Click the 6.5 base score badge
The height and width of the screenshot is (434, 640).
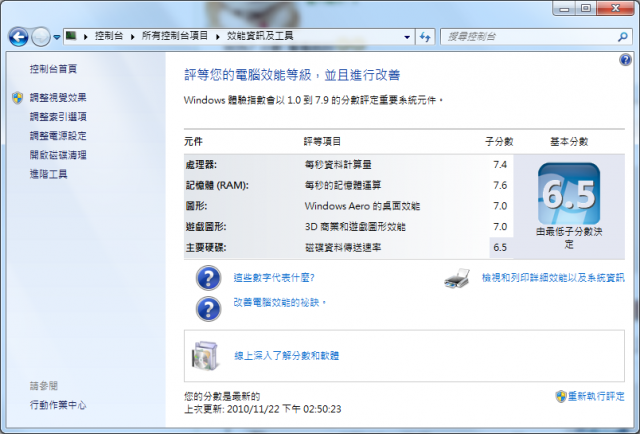coord(569,194)
